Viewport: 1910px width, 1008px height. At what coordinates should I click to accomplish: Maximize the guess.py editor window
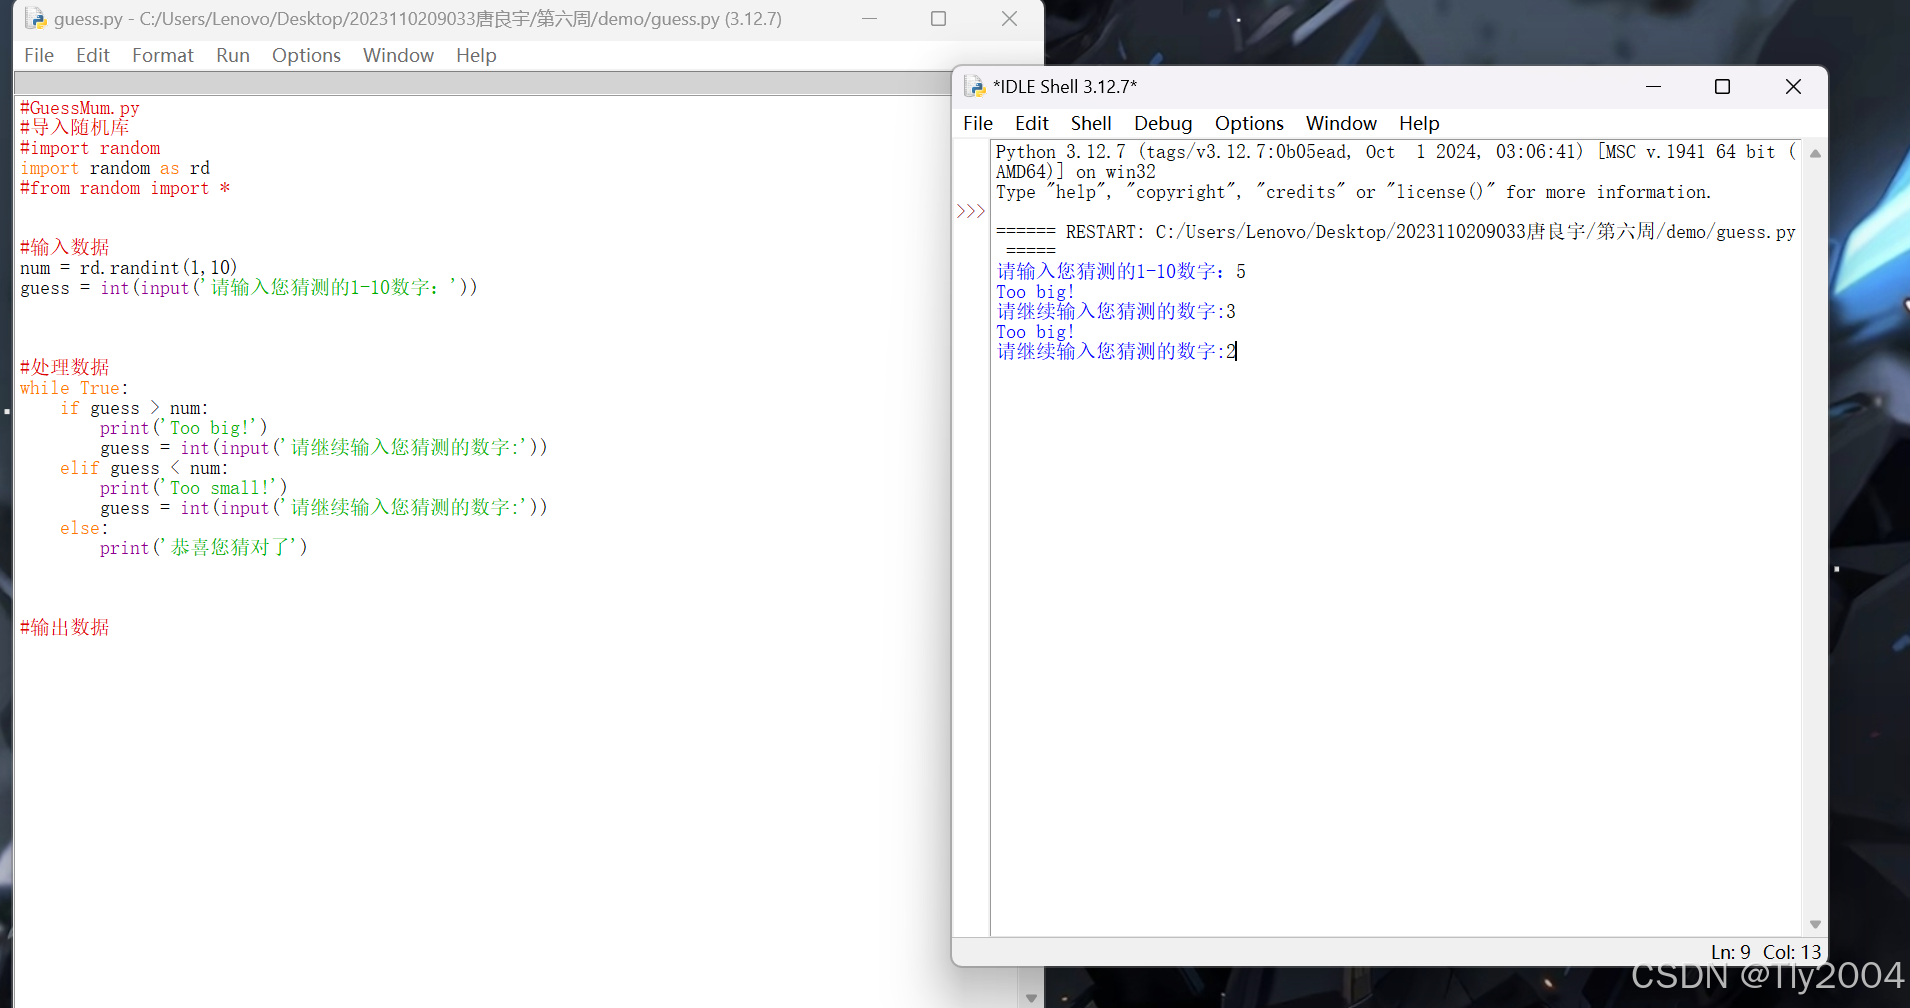coord(938,18)
